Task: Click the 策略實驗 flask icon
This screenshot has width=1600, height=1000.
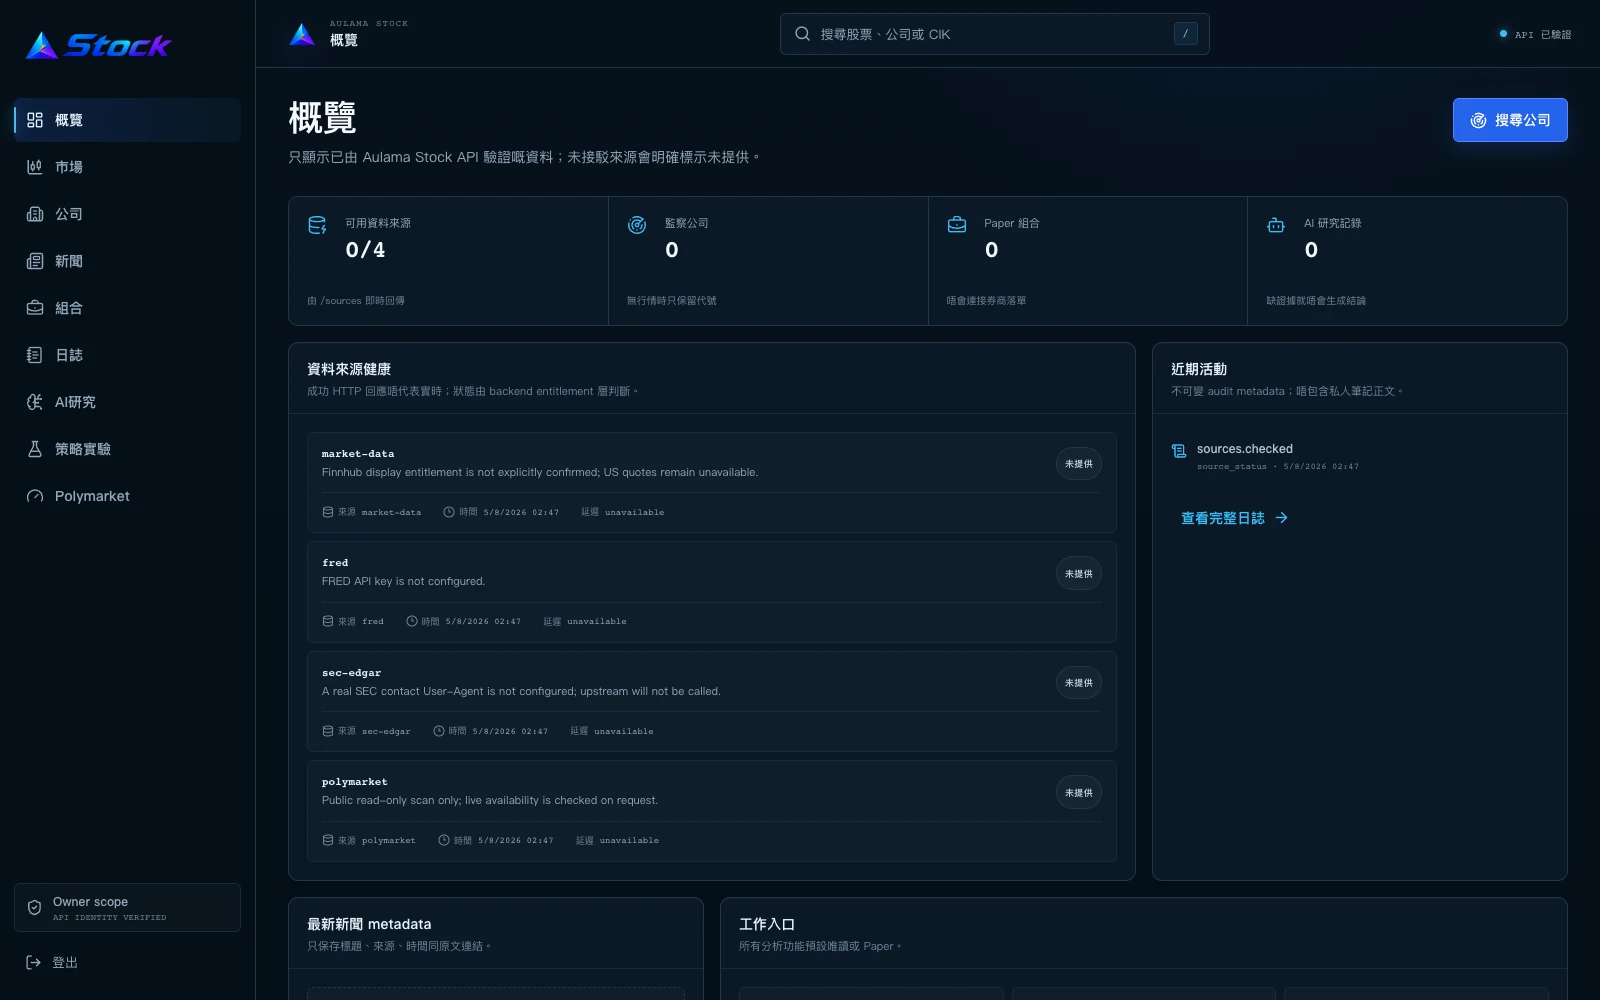Action: (x=35, y=449)
